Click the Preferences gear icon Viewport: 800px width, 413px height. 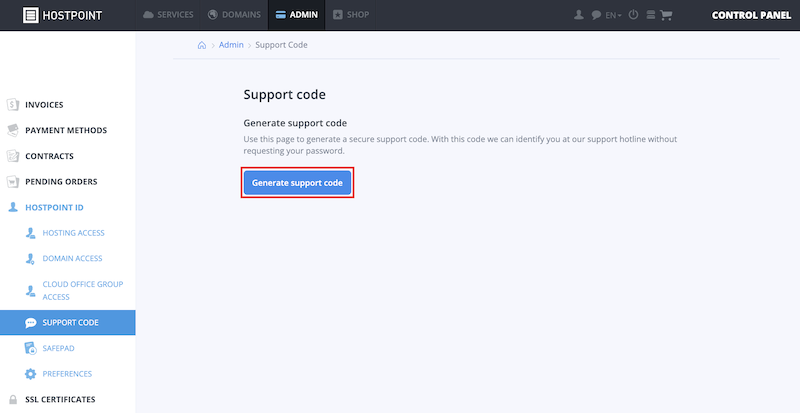click(x=31, y=374)
